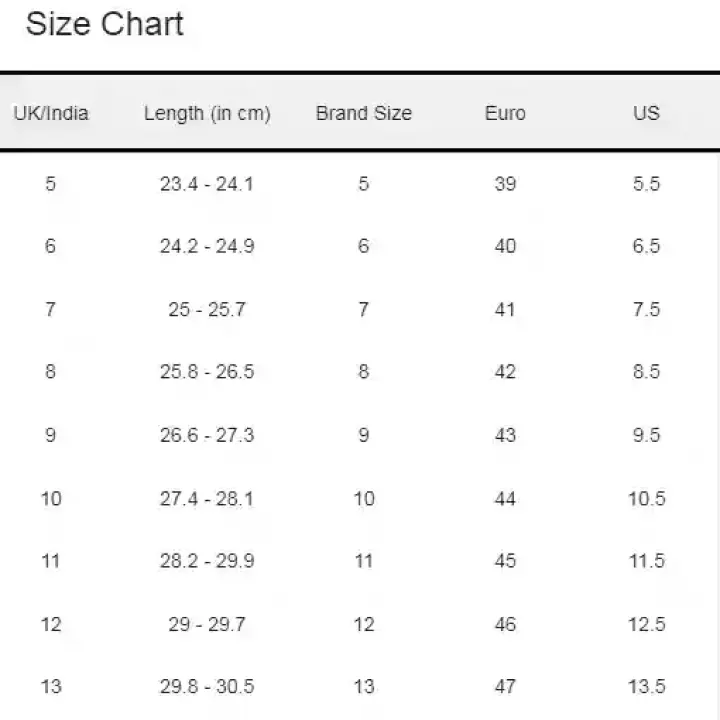Viewport: 720px width, 720px height.
Task: Select length range 28.2 - 29.9
Action: pyautogui.click(x=207, y=561)
